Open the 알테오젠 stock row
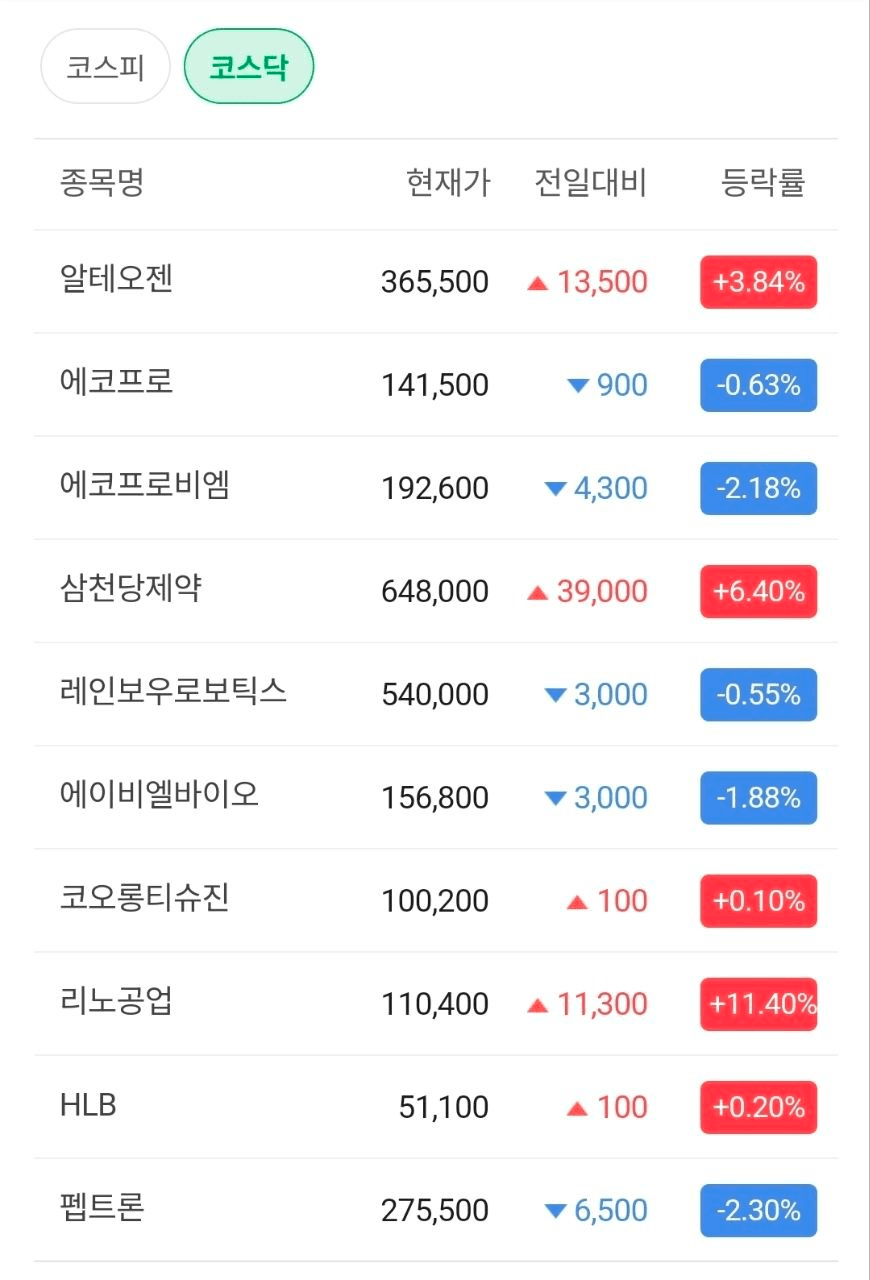The image size is (870, 1280). (x=117, y=279)
